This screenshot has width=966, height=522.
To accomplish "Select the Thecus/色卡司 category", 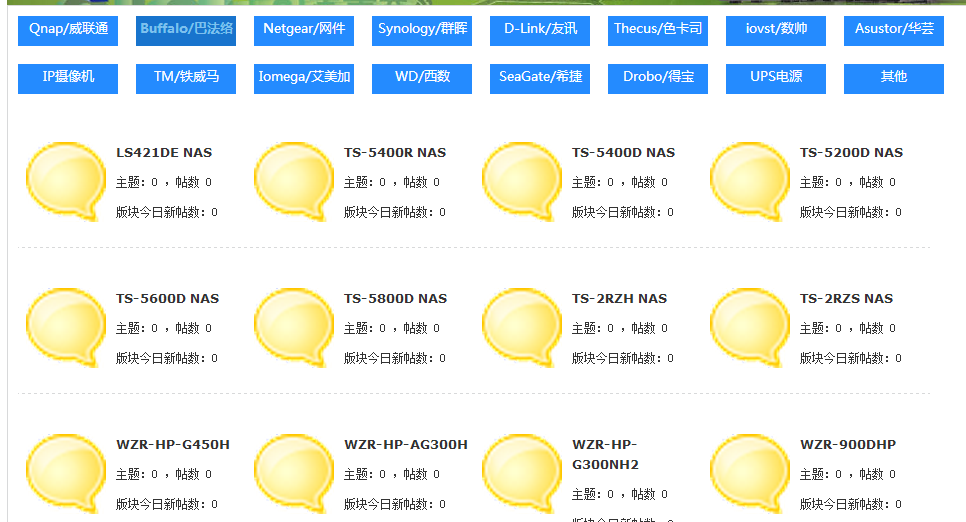I will click(658, 31).
